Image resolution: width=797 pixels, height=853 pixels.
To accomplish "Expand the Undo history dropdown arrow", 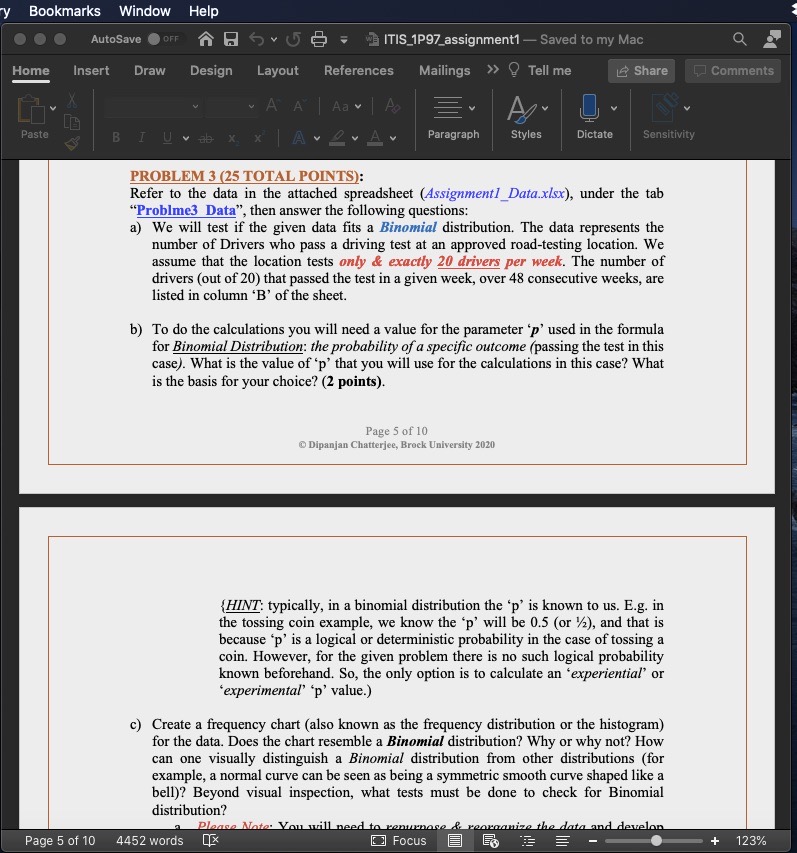I will pos(274,40).
